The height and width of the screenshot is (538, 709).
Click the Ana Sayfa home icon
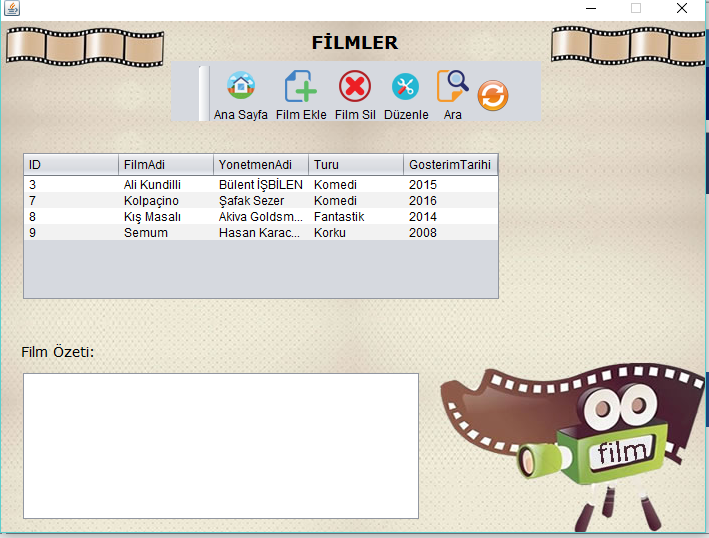[x=240, y=87]
